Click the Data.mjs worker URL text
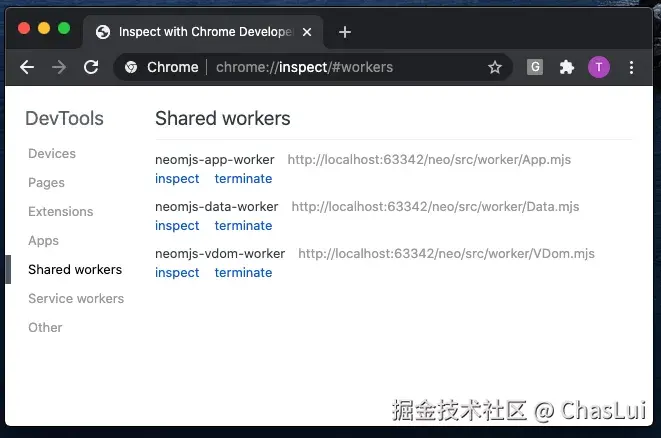 click(435, 207)
